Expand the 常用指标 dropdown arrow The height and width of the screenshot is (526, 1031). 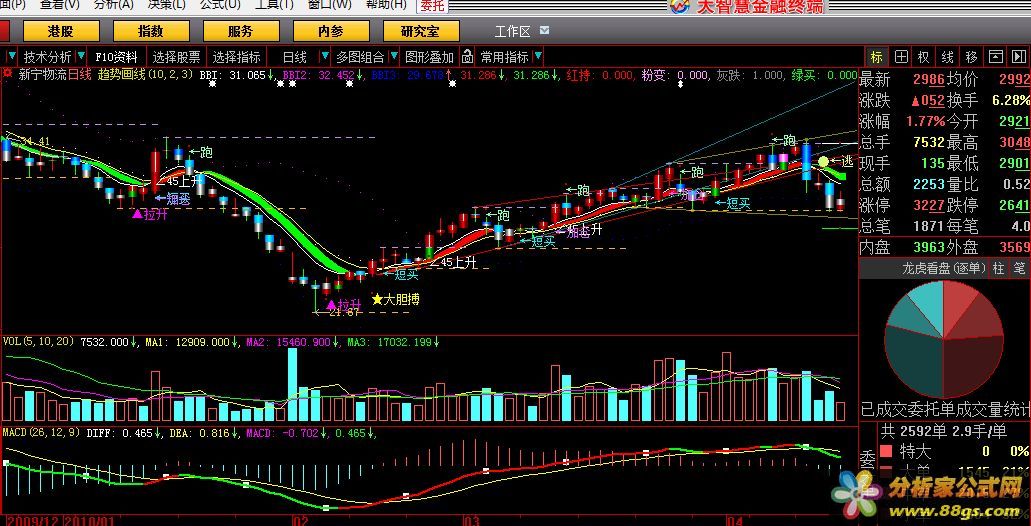tap(539, 57)
